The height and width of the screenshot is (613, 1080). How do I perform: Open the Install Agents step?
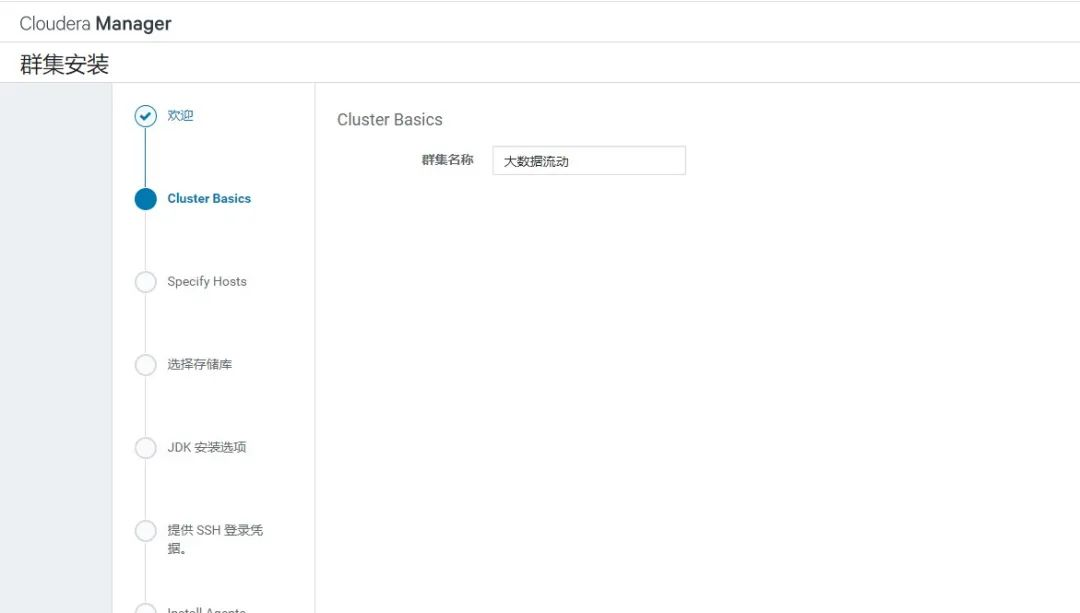[x=213, y=610]
